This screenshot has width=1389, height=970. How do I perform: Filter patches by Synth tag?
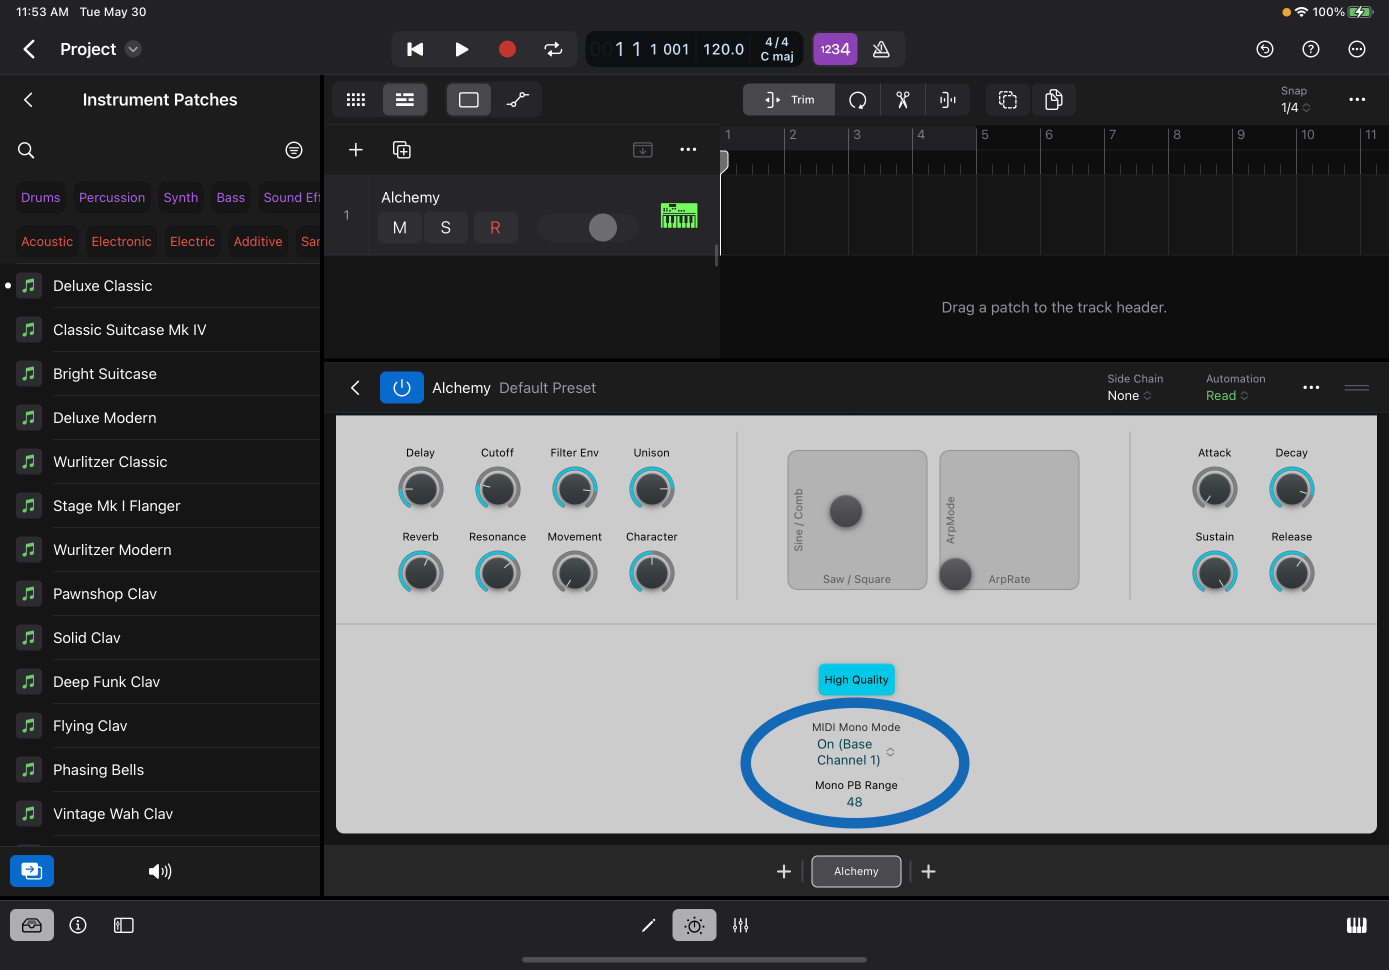181,198
